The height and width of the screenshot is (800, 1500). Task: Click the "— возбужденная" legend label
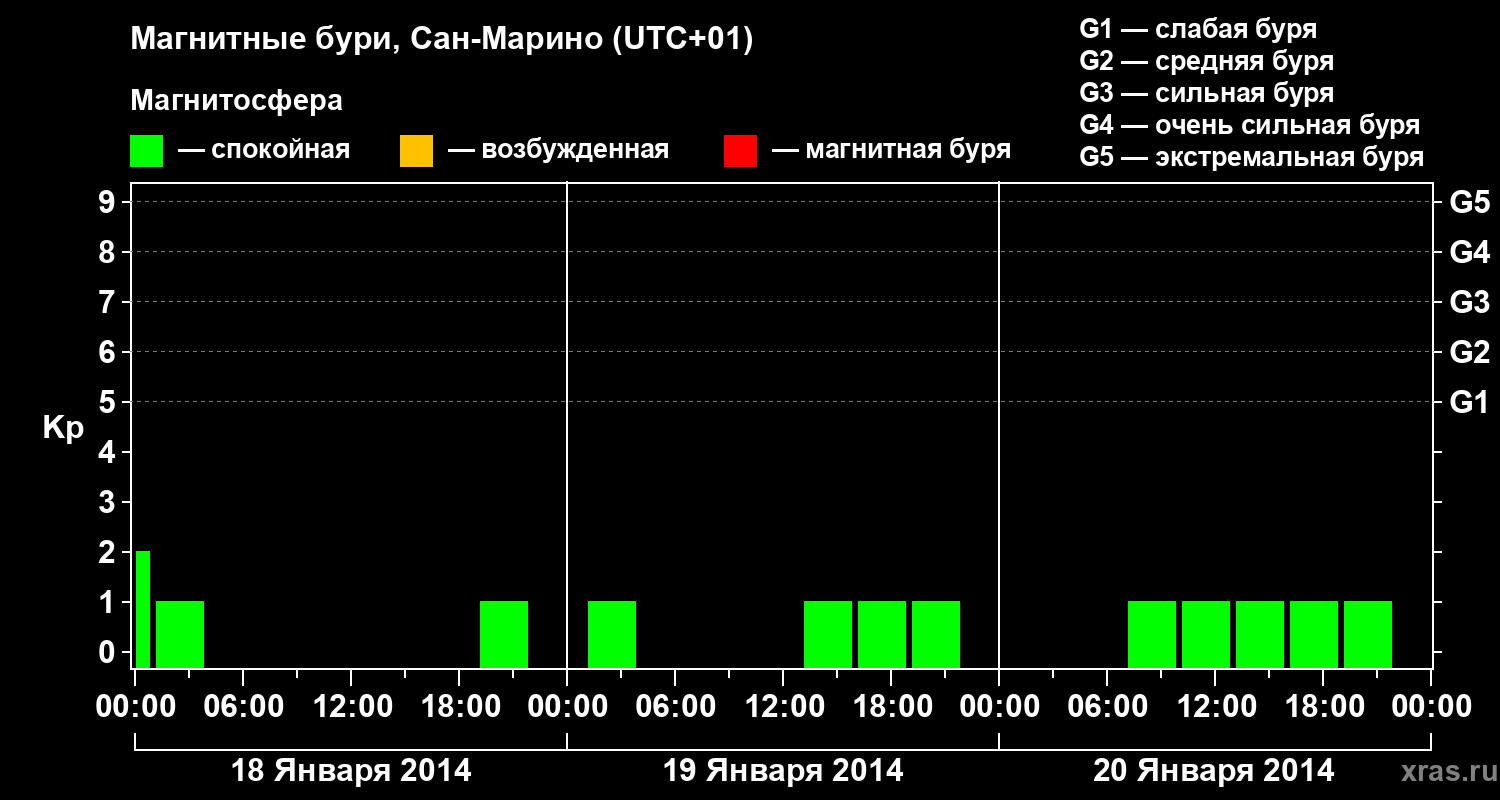[558, 150]
